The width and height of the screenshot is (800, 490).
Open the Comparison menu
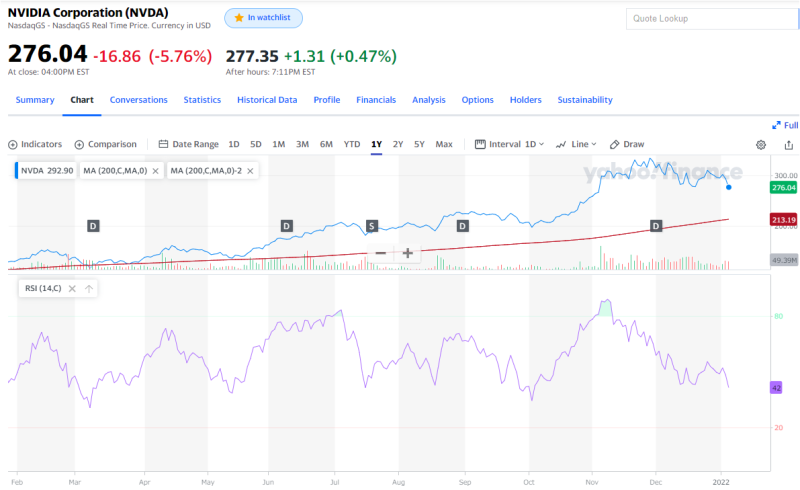click(x=106, y=144)
